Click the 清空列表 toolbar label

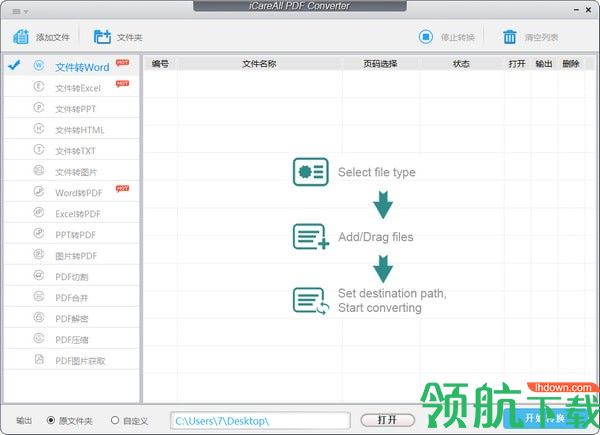click(x=541, y=37)
